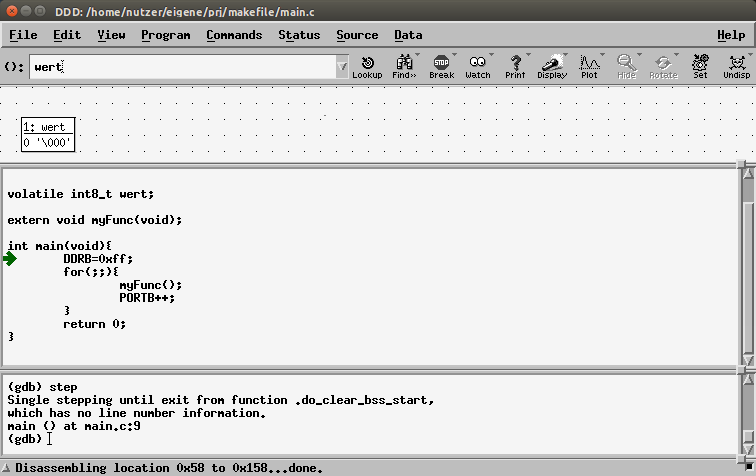The height and width of the screenshot is (476, 756).
Task: Open the Display button's small dropdown arrow
Action: [566, 54]
